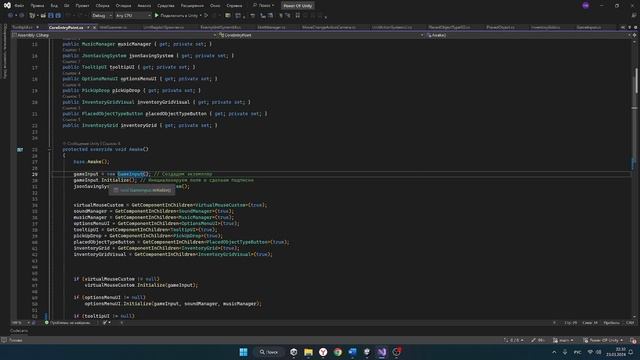The image size is (640, 360).
Task: Open the Справка menu
Action: pyautogui.click(x=234, y=6)
